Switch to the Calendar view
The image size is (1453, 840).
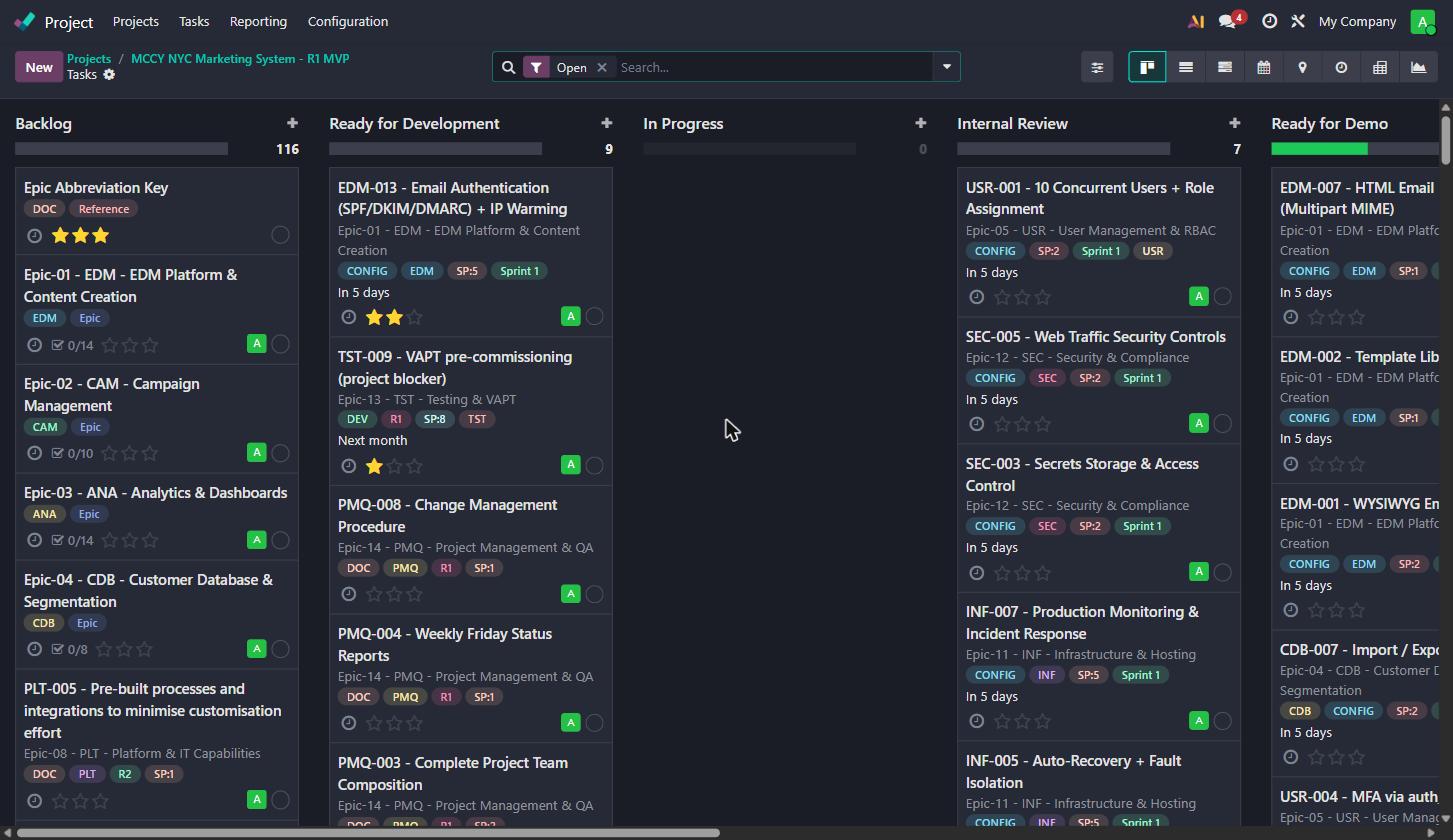point(1264,67)
